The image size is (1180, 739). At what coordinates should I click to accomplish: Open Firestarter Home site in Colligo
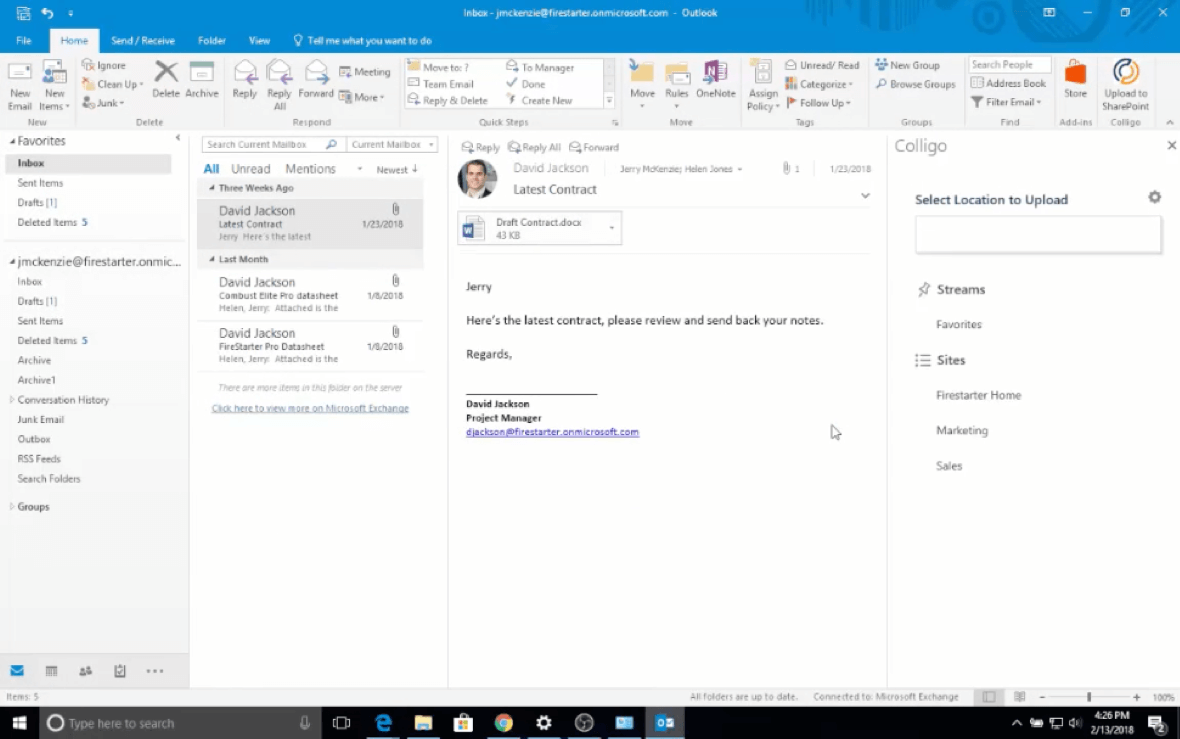point(978,395)
